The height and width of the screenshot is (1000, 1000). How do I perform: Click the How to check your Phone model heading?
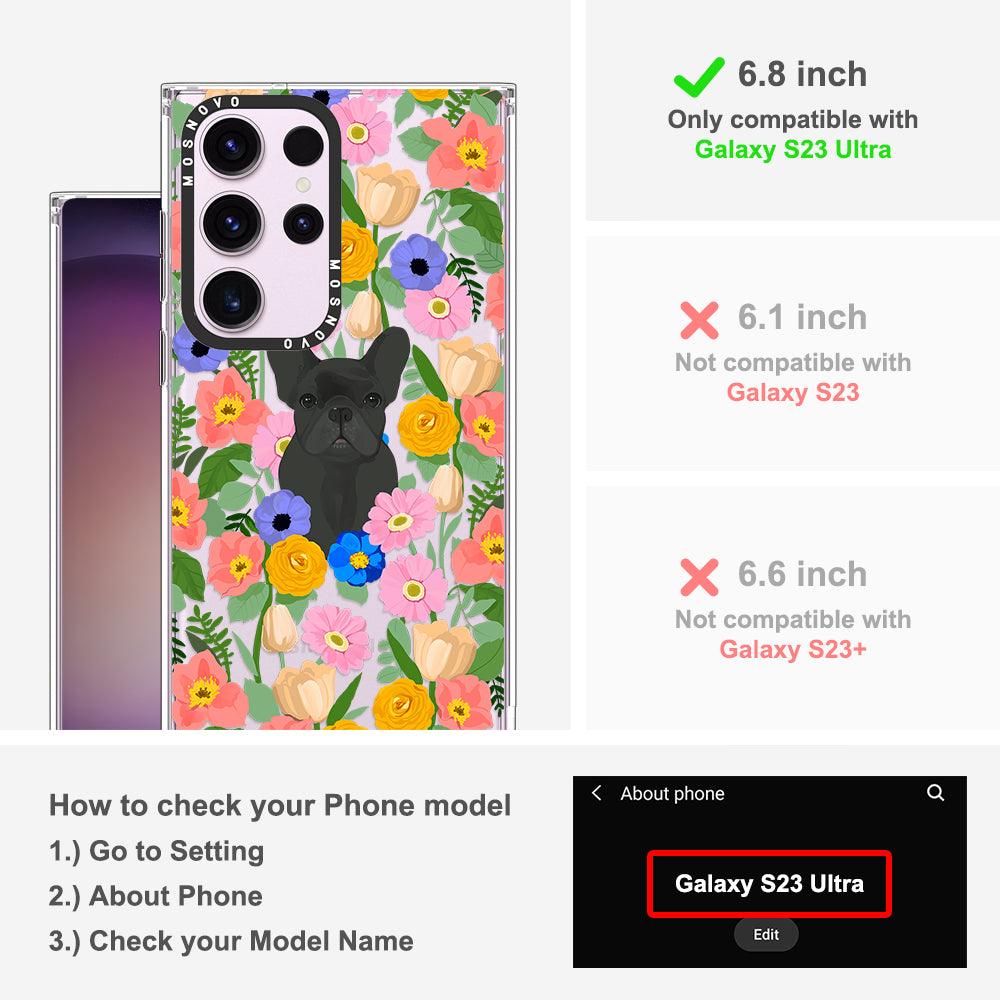[x=280, y=805]
